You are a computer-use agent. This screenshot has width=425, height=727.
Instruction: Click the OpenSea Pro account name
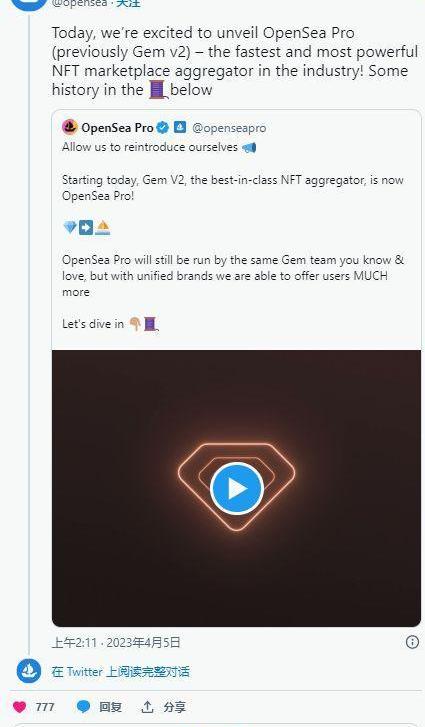pos(117,128)
